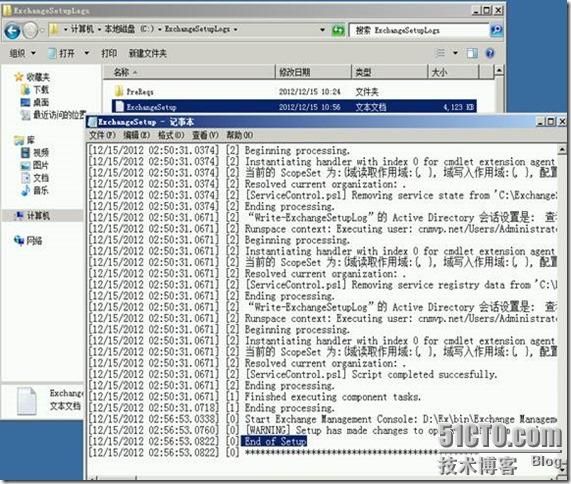Click the 新建文件夹 button
This screenshot has width=571, height=484.
148,54
